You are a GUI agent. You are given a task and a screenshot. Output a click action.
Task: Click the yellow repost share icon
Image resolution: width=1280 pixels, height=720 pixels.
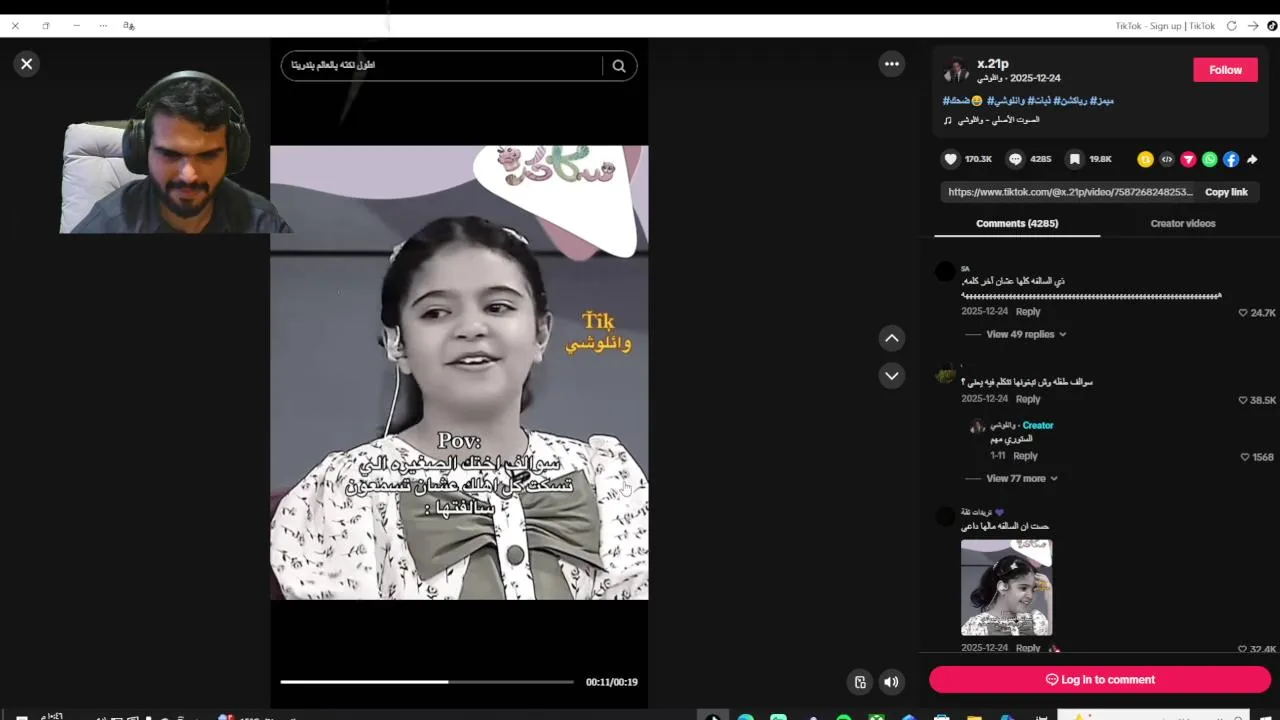click(x=1145, y=159)
